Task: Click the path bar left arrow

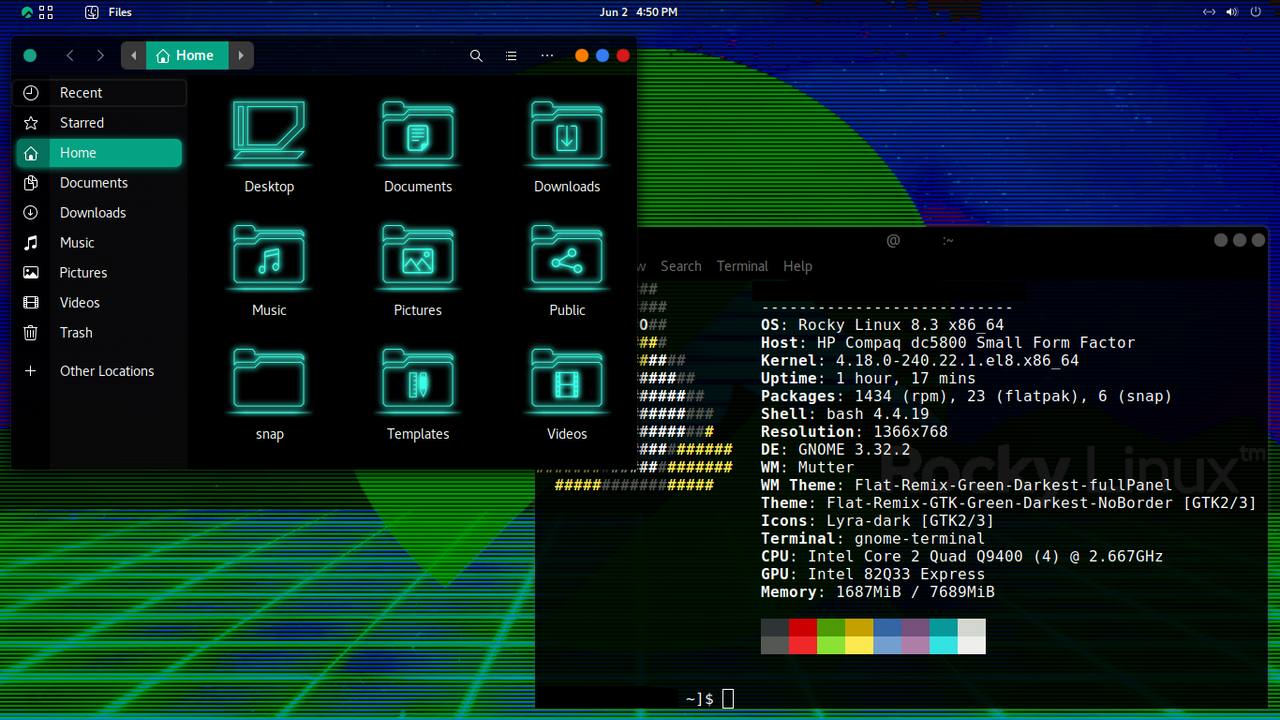Action: coord(133,56)
